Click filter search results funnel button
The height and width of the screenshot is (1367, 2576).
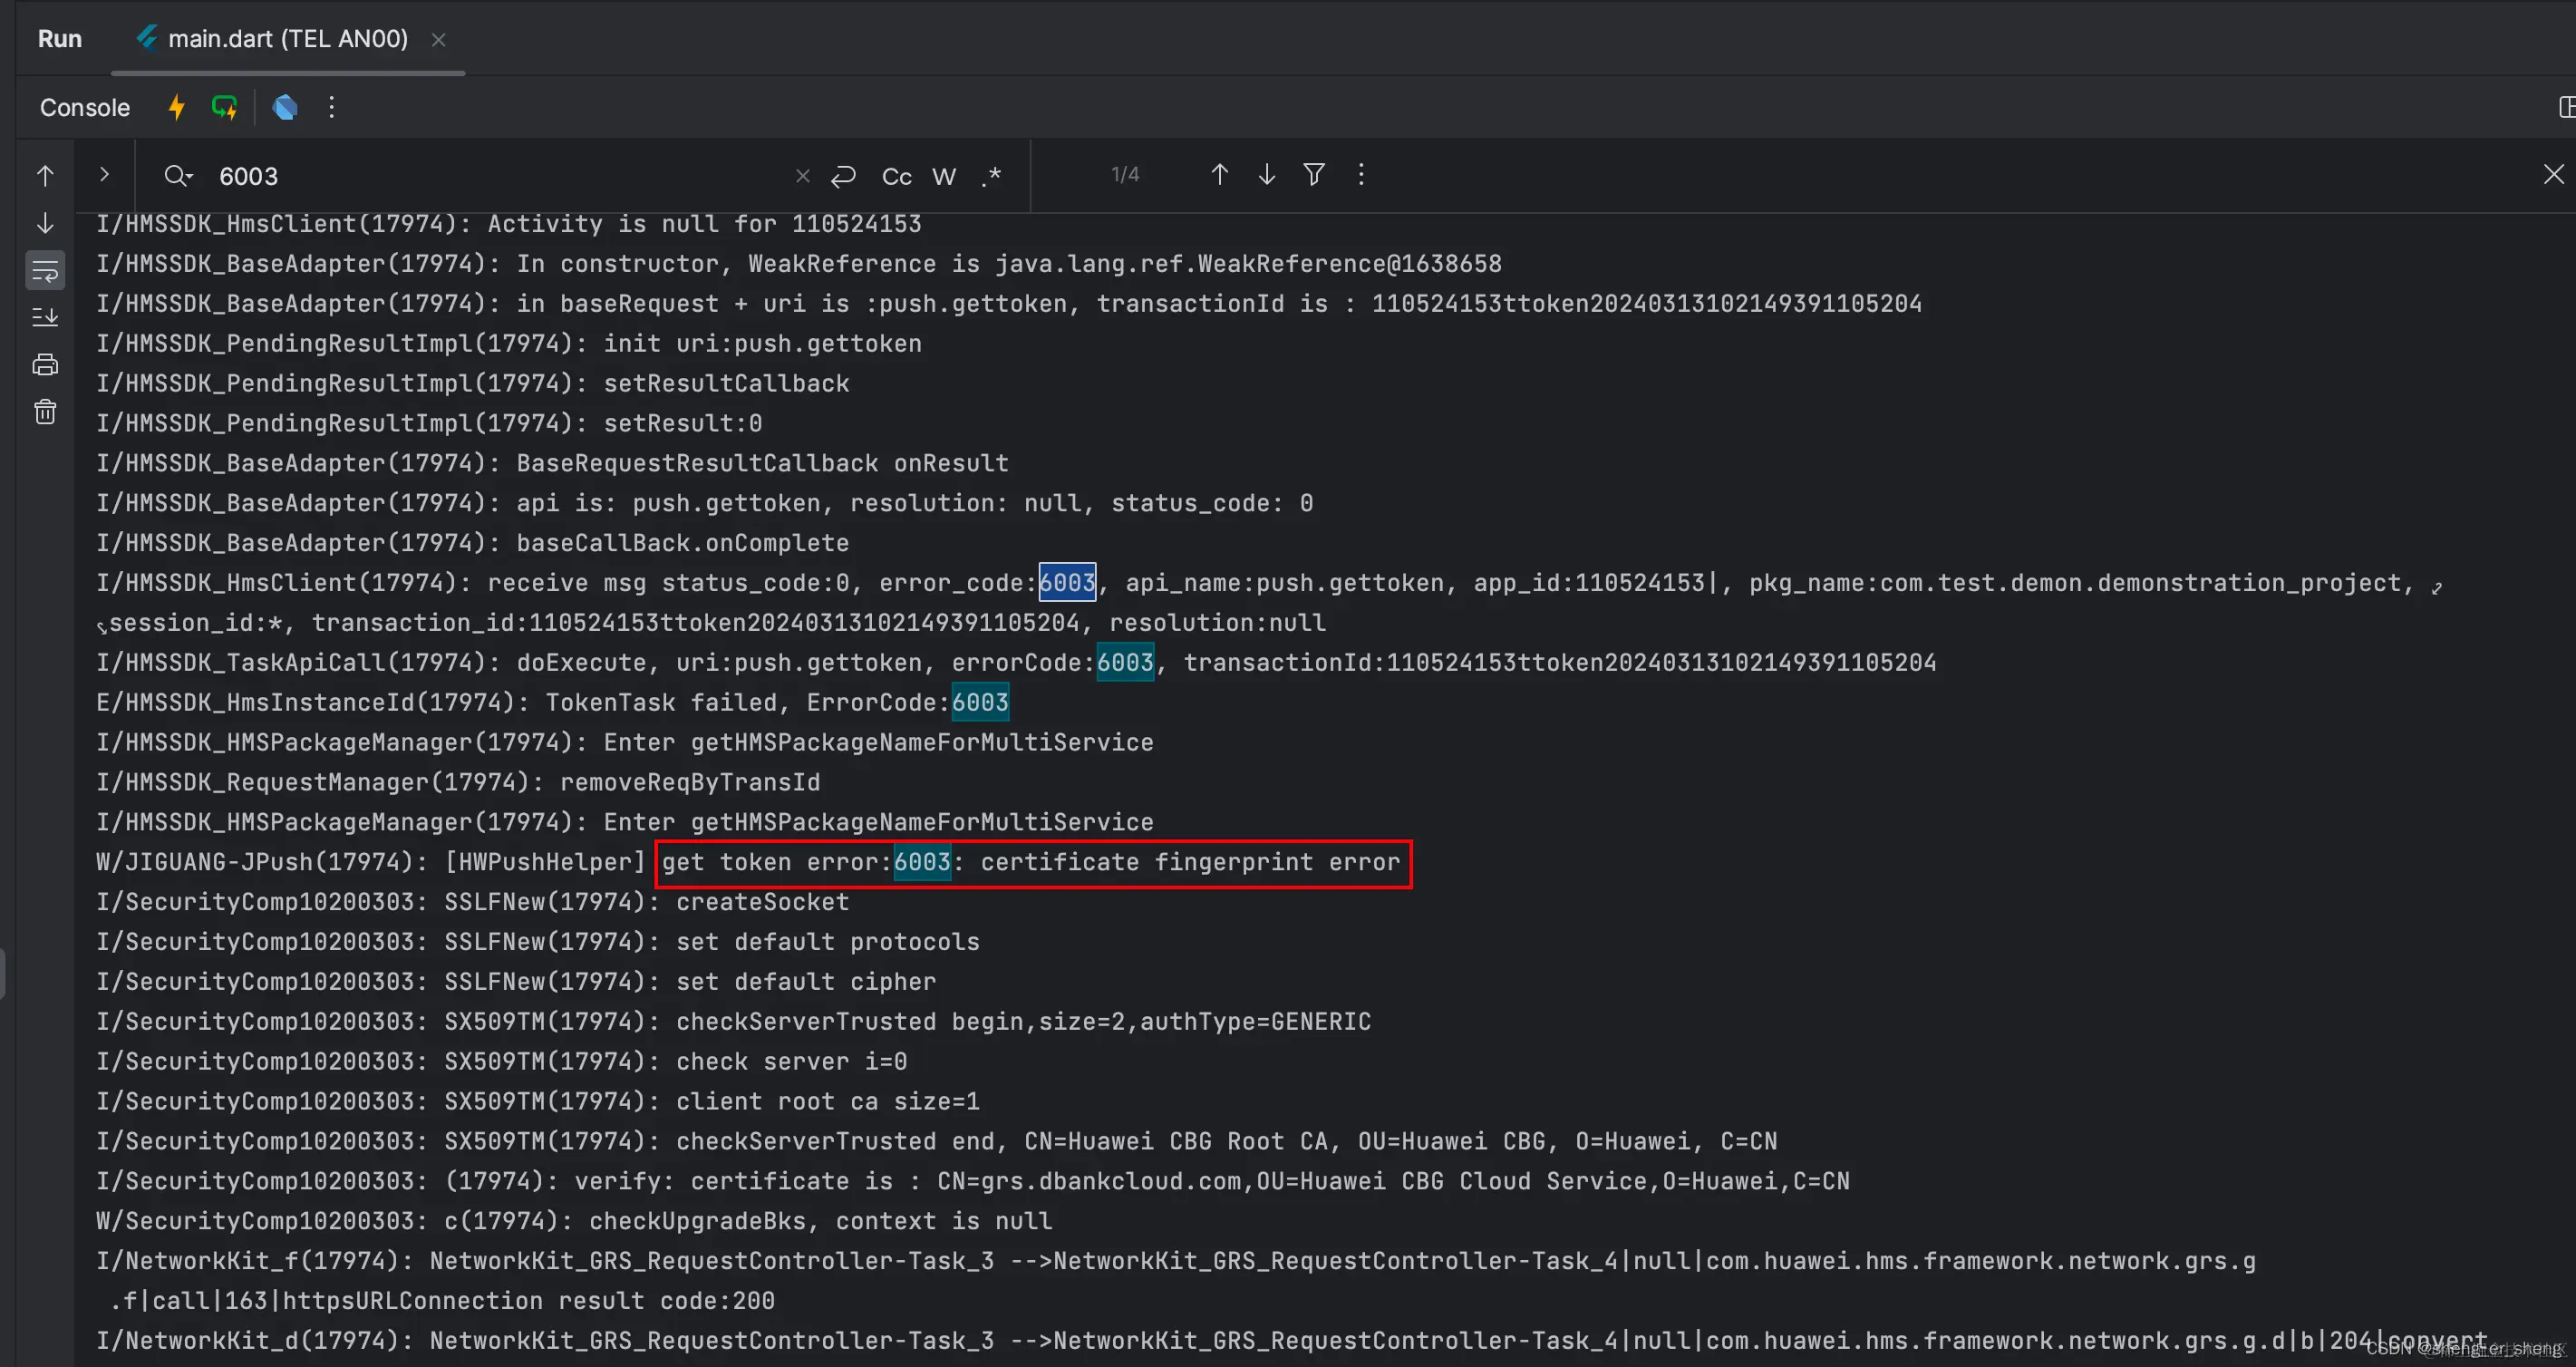coord(1314,175)
